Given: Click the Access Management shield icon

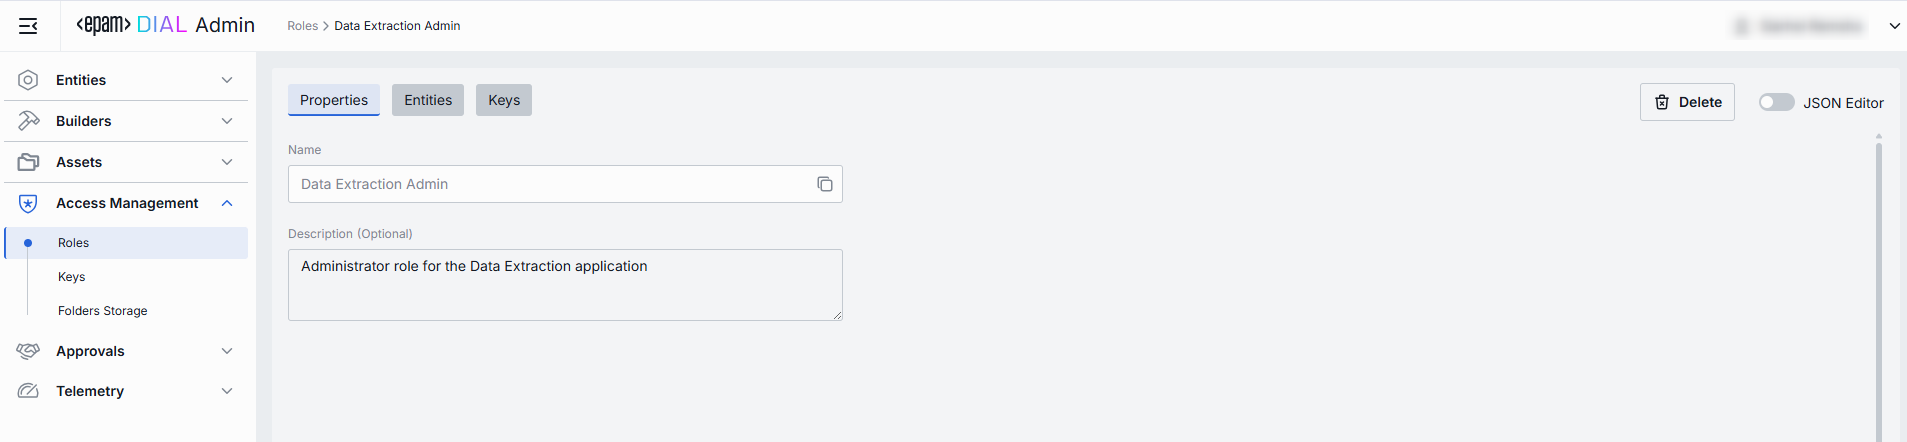Looking at the screenshot, I should point(28,203).
